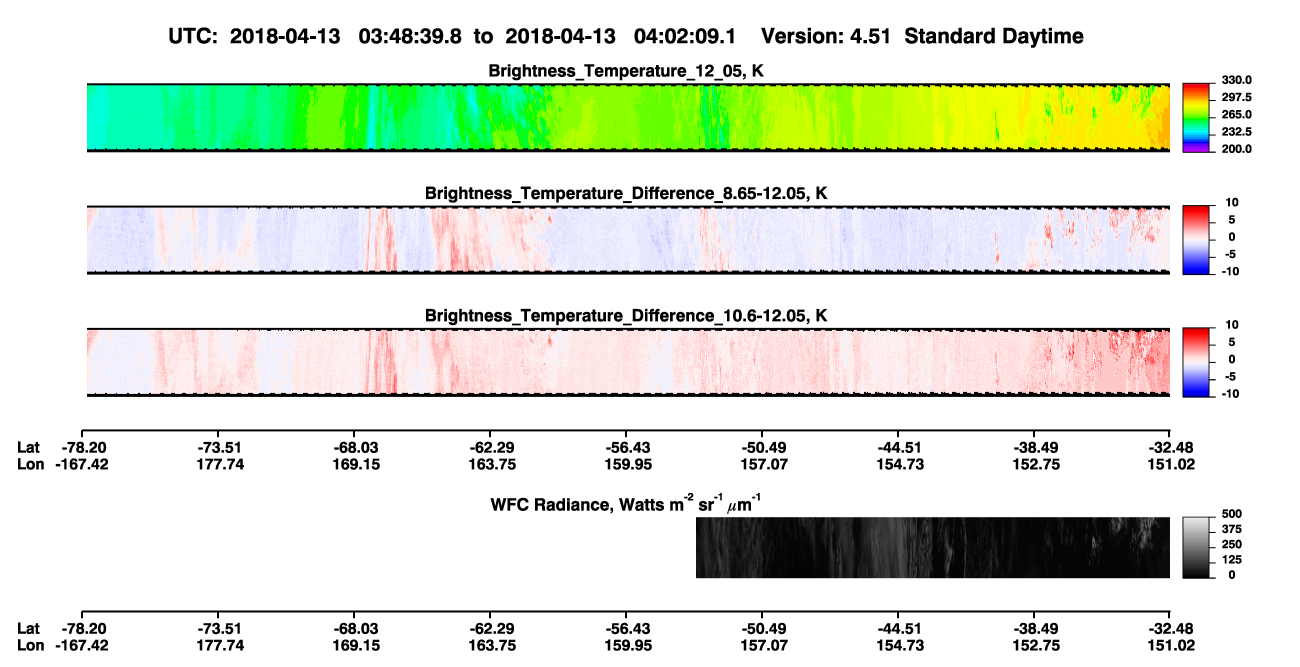Screen dimensions: 1300x667
Task: Click longitude 163.75 on the bottom axis
Action: 490,645
